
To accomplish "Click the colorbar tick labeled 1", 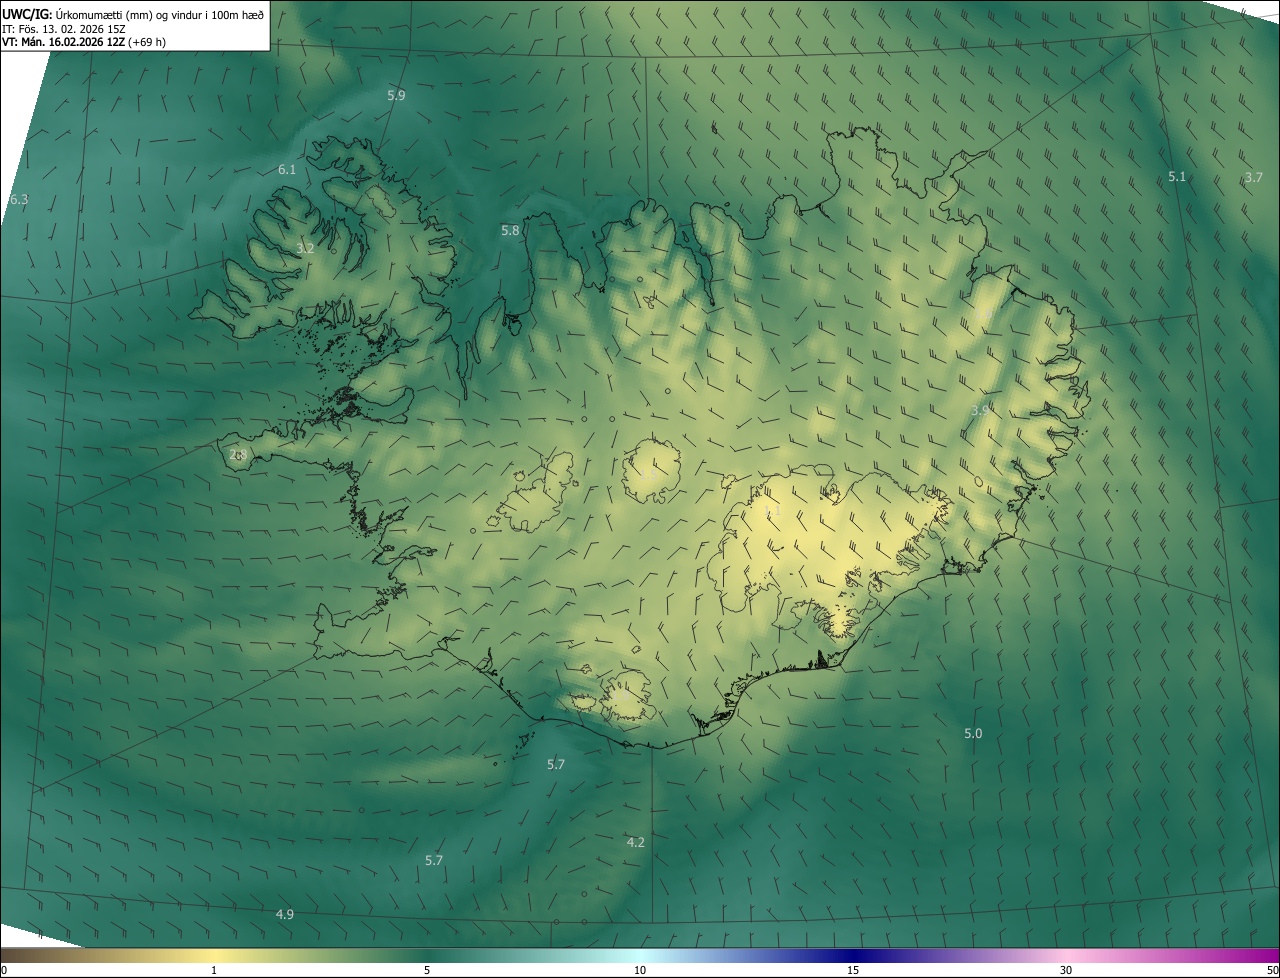I will pyautogui.click(x=214, y=970).
